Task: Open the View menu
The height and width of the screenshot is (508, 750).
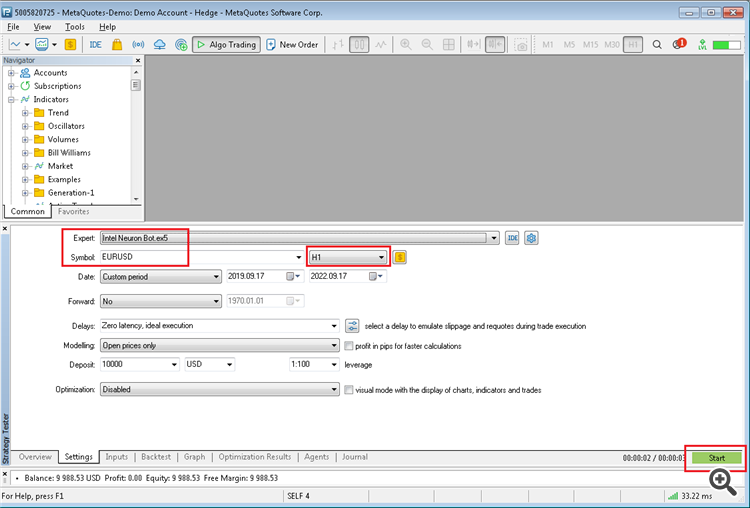Action: pos(42,27)
